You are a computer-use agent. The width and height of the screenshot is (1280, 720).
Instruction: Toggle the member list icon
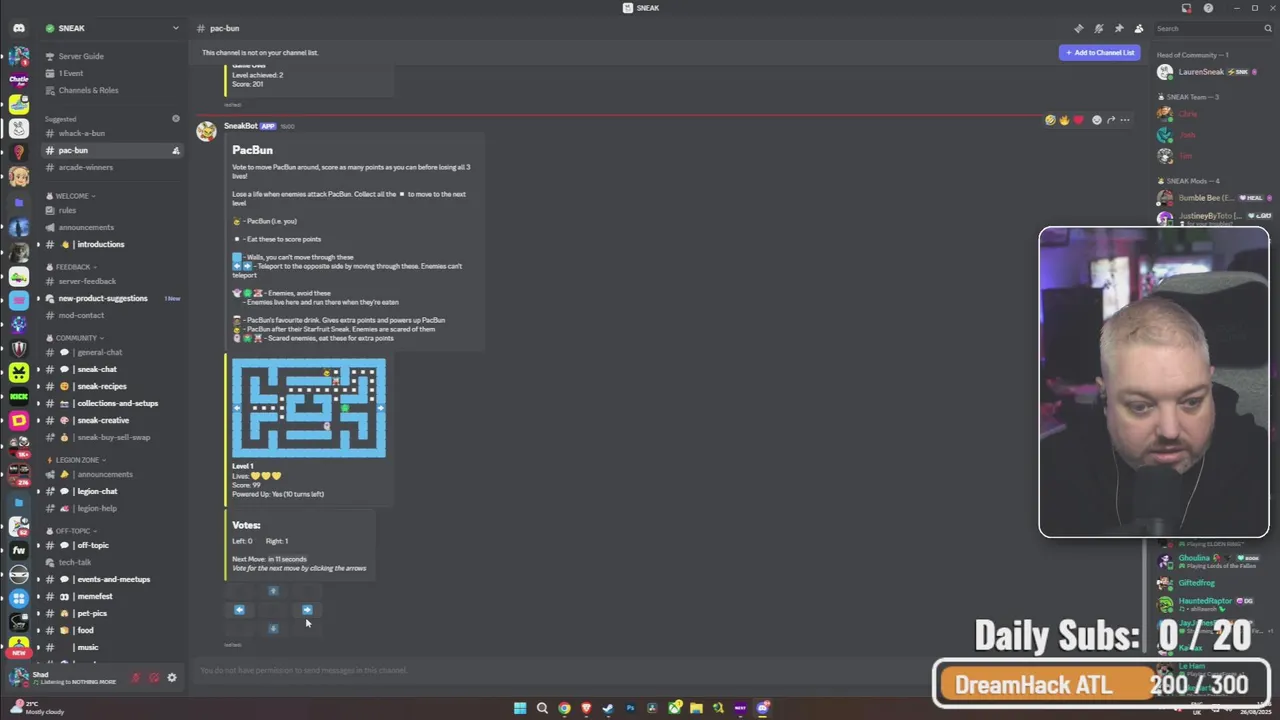pyautogui.click(x=1138, y=28)
